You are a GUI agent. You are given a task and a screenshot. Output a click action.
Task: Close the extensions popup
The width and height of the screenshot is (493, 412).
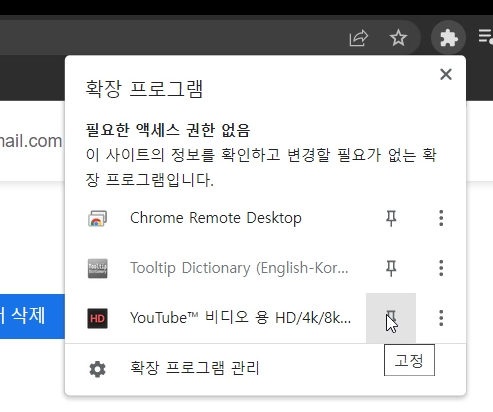(446, 74)
